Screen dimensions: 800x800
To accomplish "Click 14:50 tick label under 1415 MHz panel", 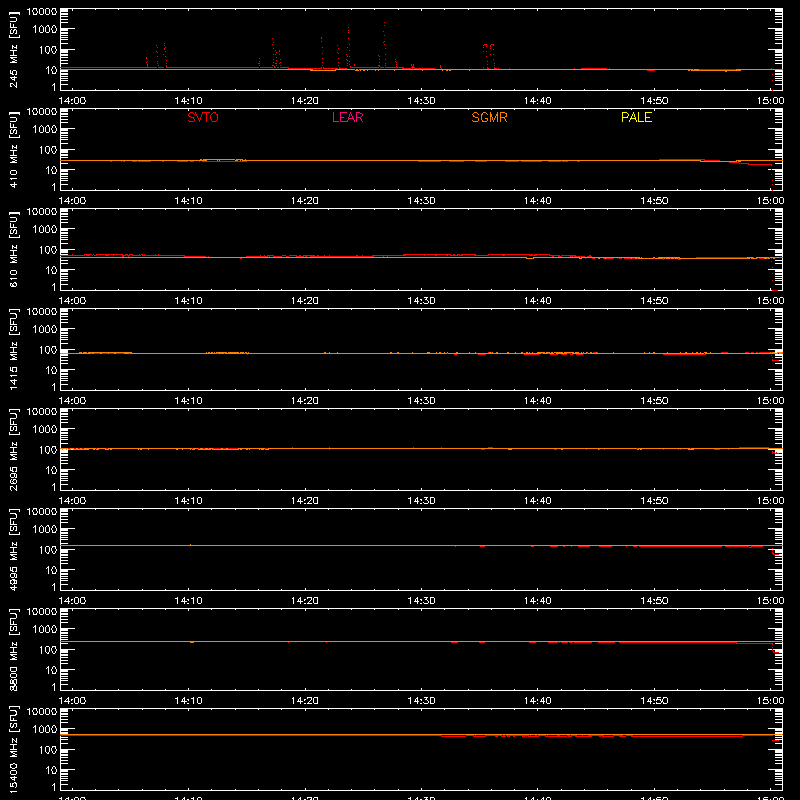I will [x=654, y=401].
